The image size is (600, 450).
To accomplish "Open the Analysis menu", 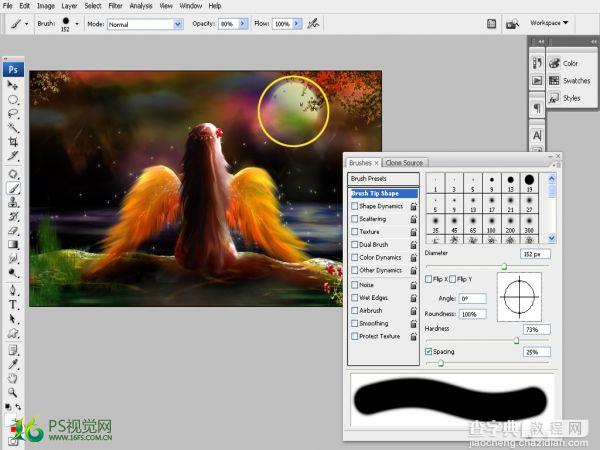I will [x=141, y=6].
